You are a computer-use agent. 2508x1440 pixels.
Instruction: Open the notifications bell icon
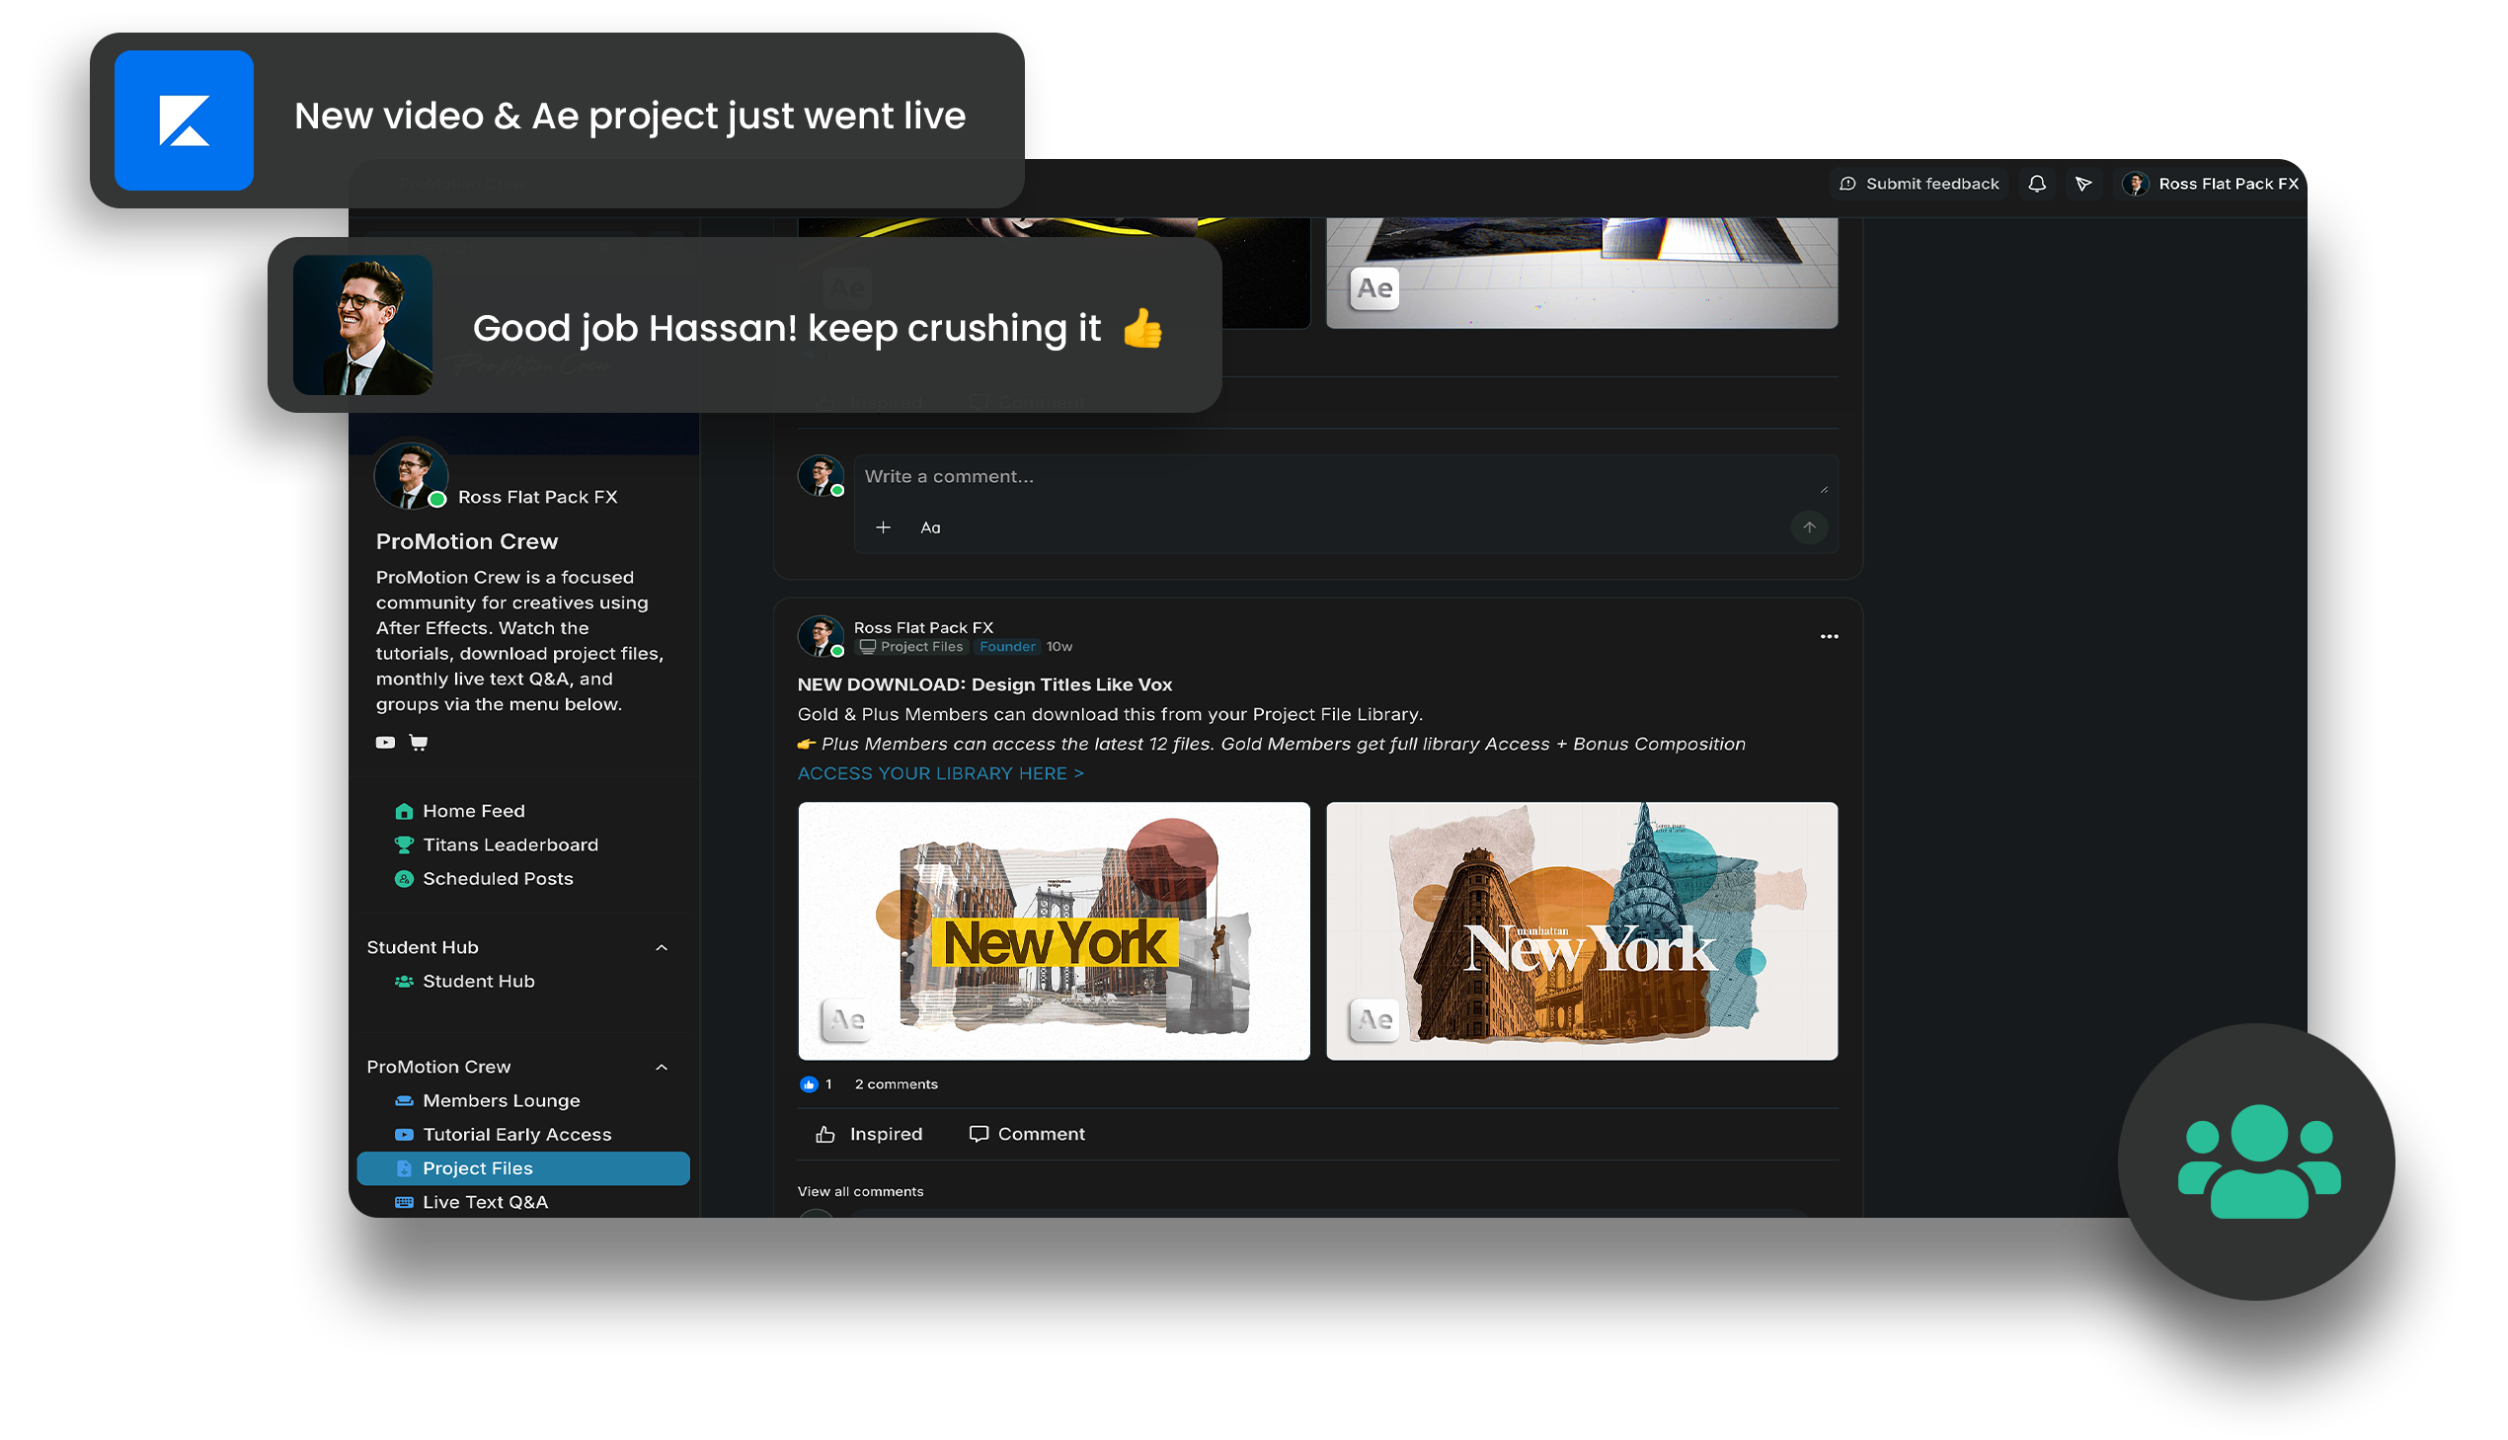[2036, 184]
